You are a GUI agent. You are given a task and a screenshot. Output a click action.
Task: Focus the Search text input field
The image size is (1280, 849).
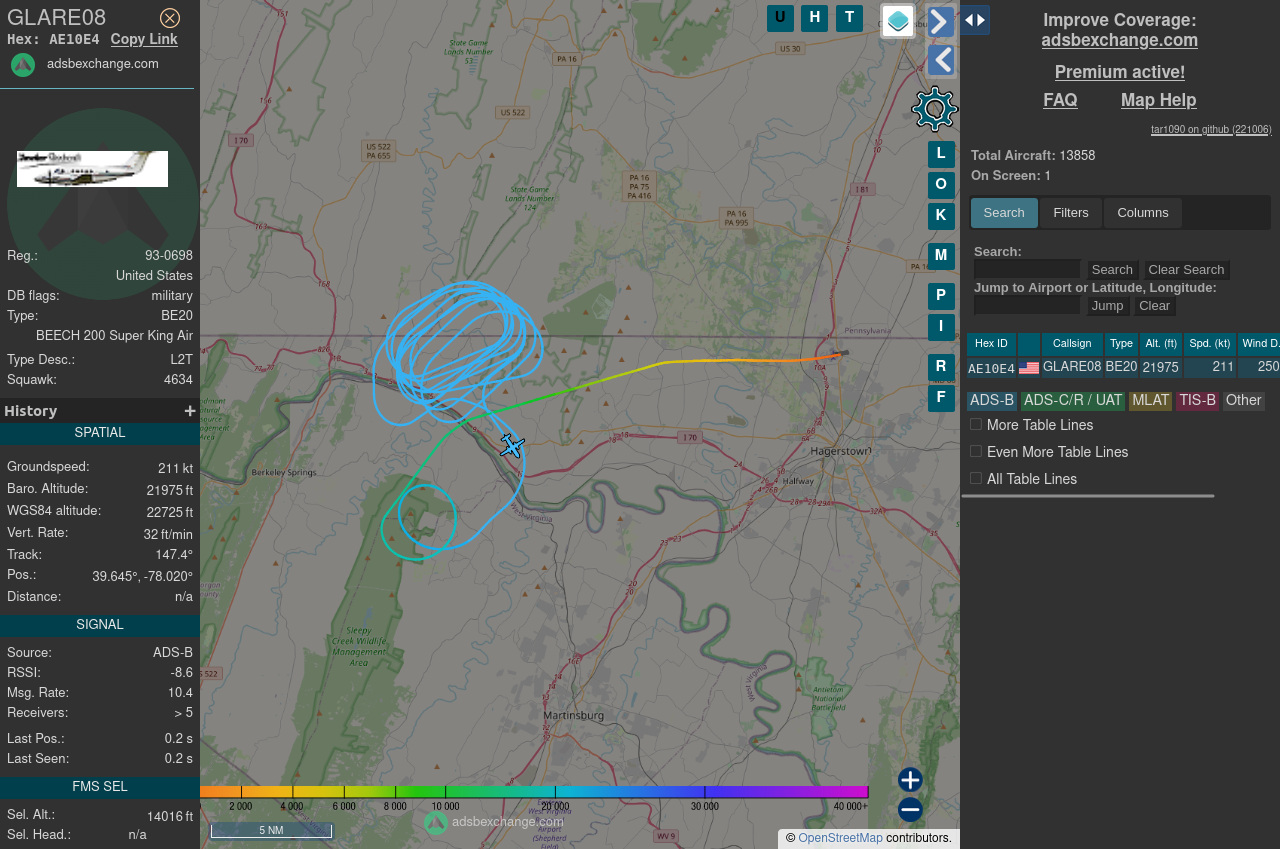point(1027,269)
